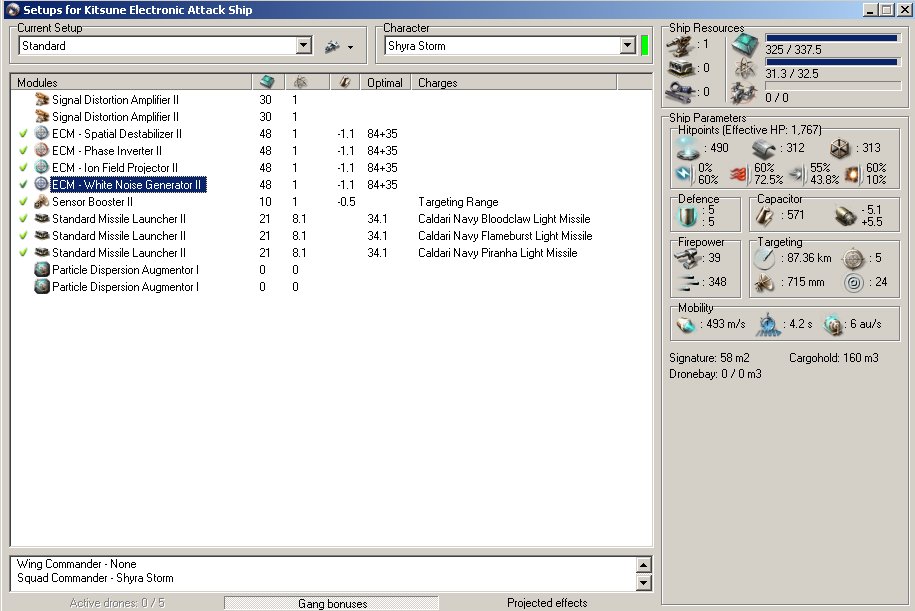Viewport: 915px width, 611px height.
Task: Click the ECM Phase Inverter II module icon
Action: (x=41, y=150)
